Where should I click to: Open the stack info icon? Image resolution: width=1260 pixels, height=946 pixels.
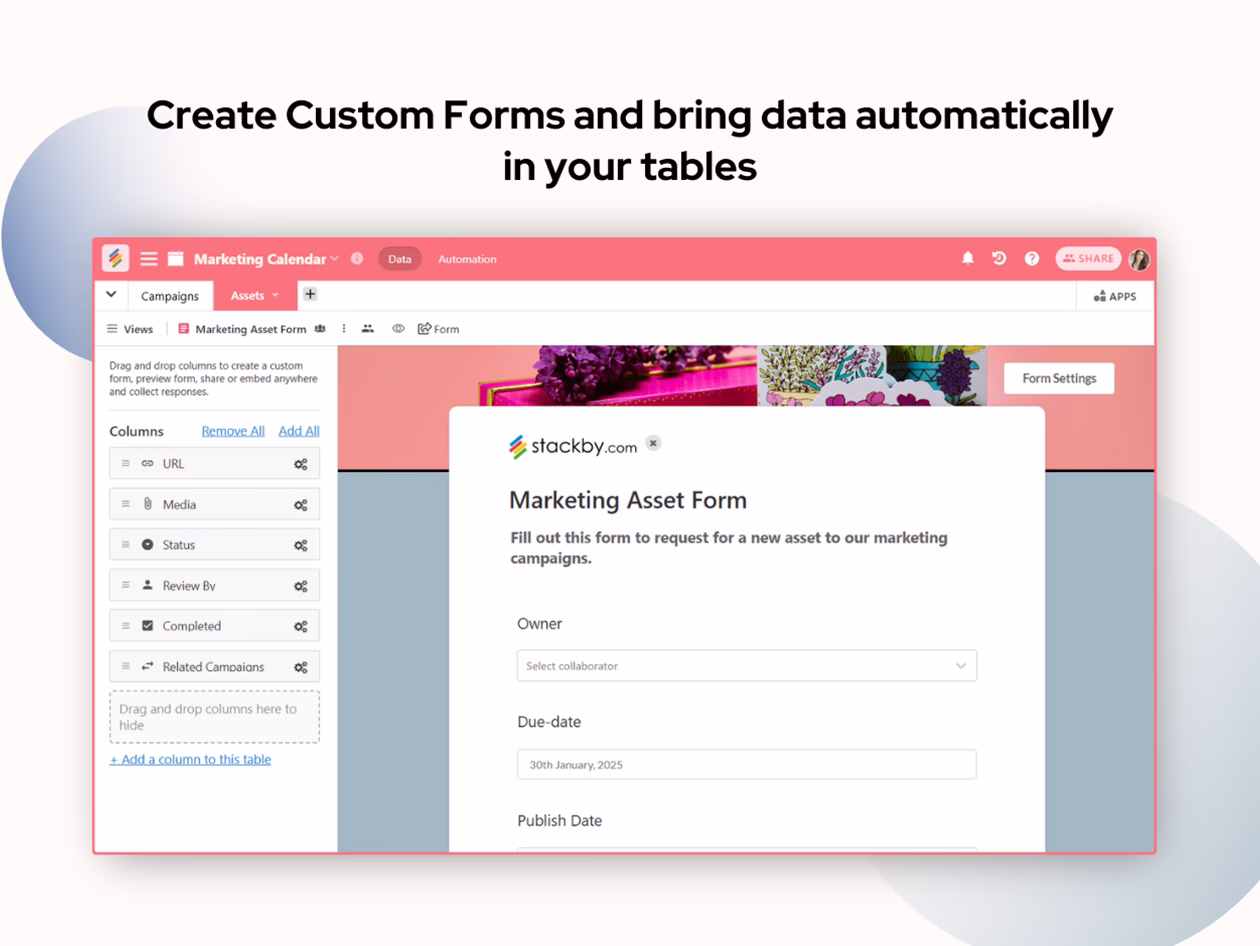coord(357,258)
